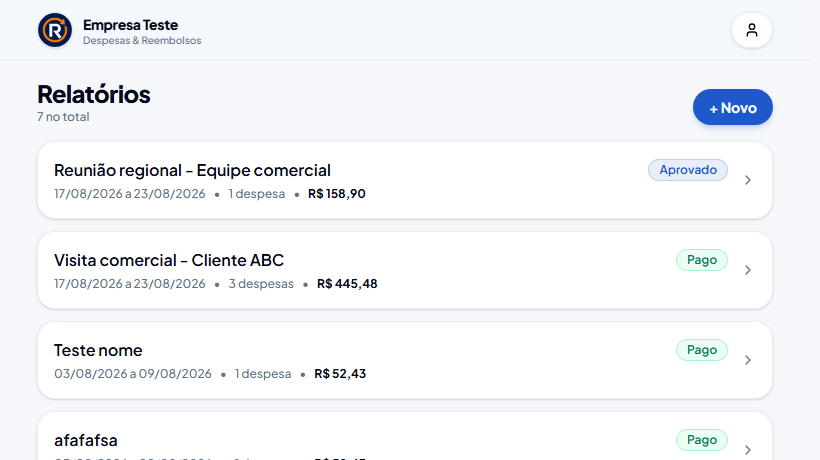Open chevron for Teste nome report

pos(748,360)
